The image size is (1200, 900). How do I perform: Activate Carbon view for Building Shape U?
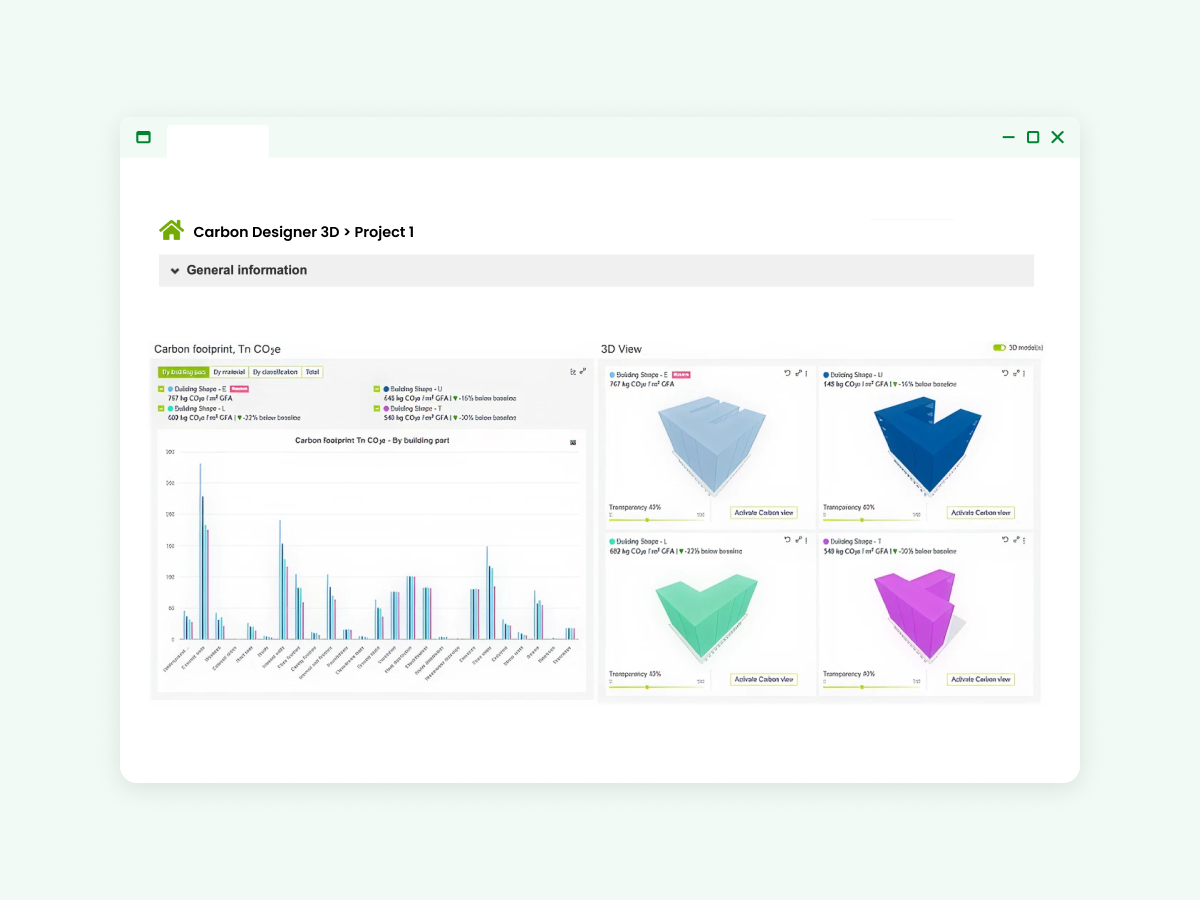pyautogui.click(x=980, y=513)
